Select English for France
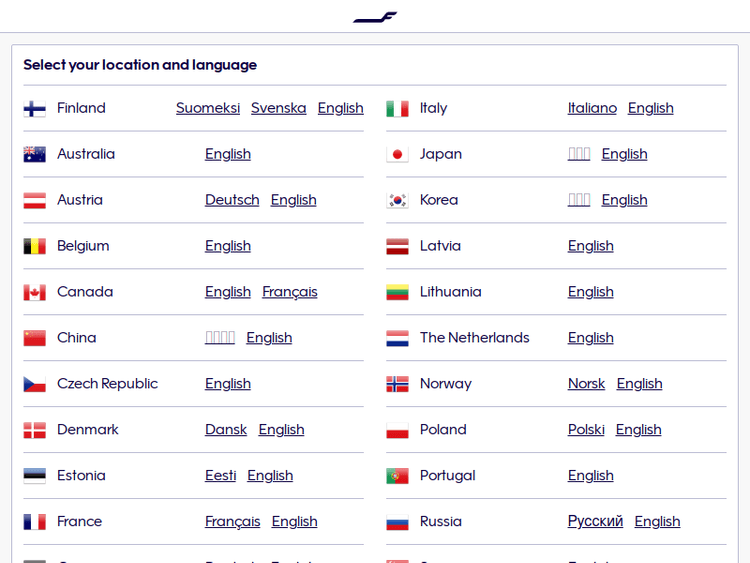The height and width of the screenshot is (563, 750). pyautogui.click(x=295, y=521)
